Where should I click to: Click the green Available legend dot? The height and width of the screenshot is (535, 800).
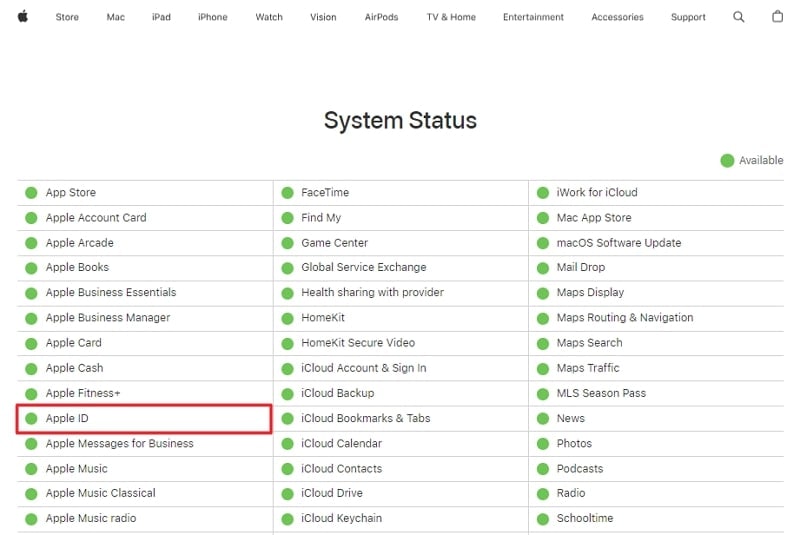click(727, 161)
